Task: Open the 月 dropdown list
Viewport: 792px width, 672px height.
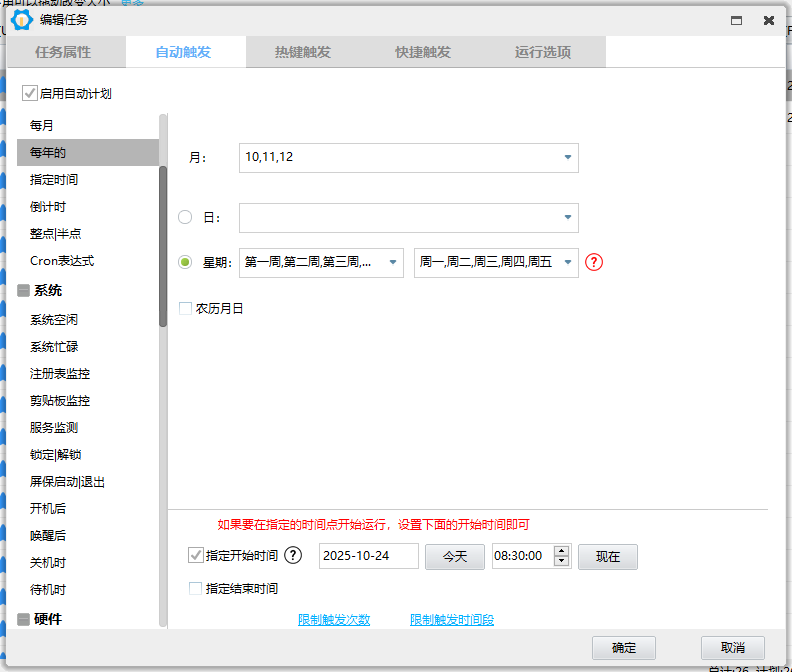Action: point(567,158)
